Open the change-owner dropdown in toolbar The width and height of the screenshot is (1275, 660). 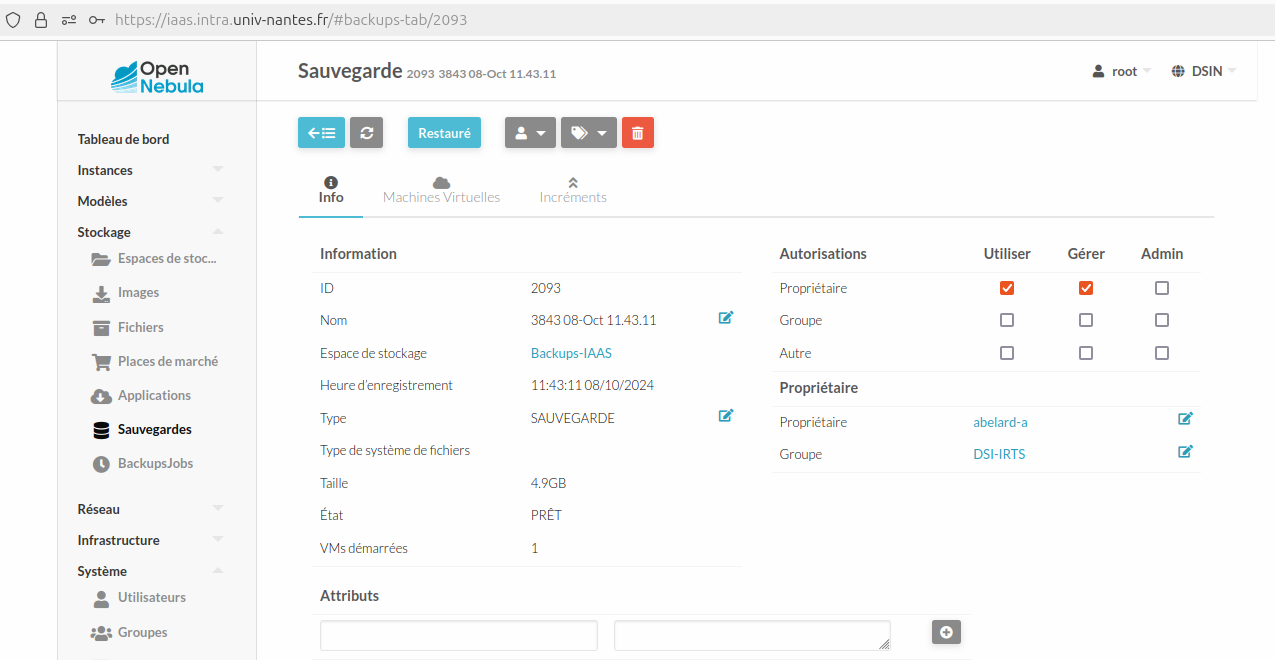[530, 132]
